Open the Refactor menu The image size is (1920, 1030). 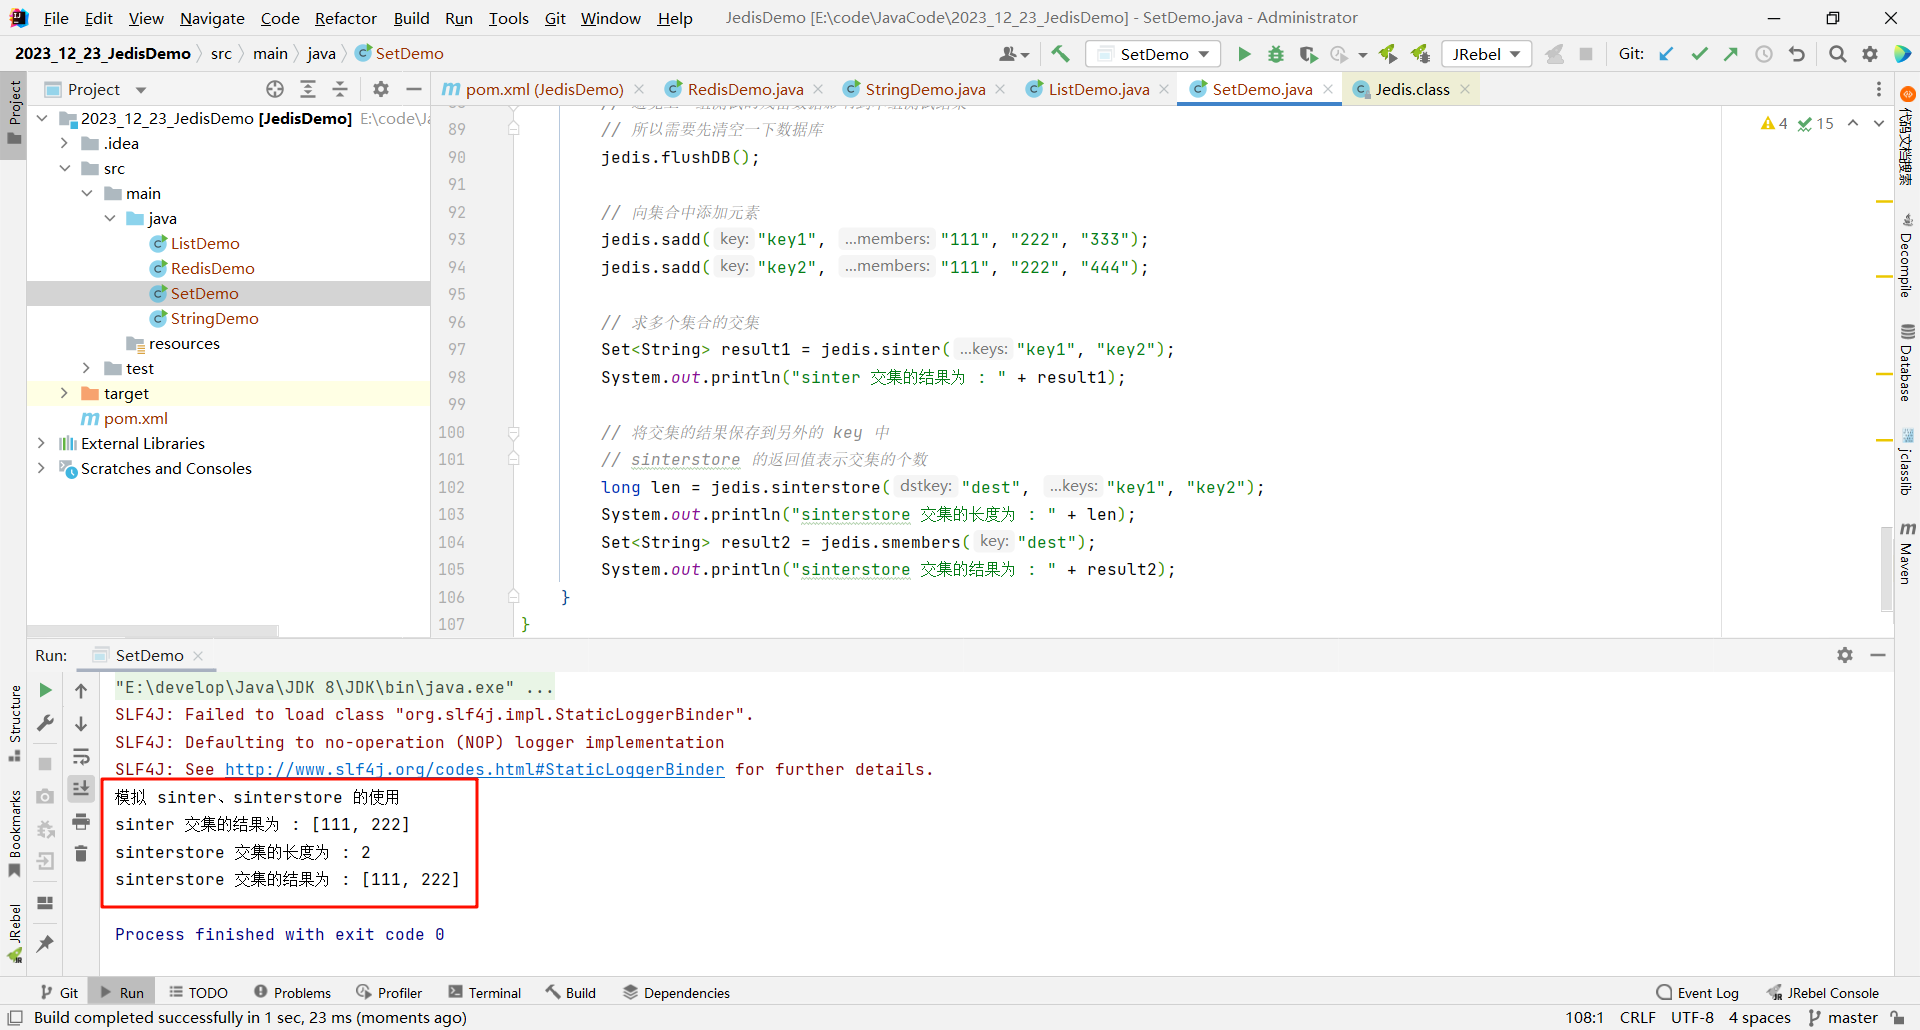coord(345,18)
